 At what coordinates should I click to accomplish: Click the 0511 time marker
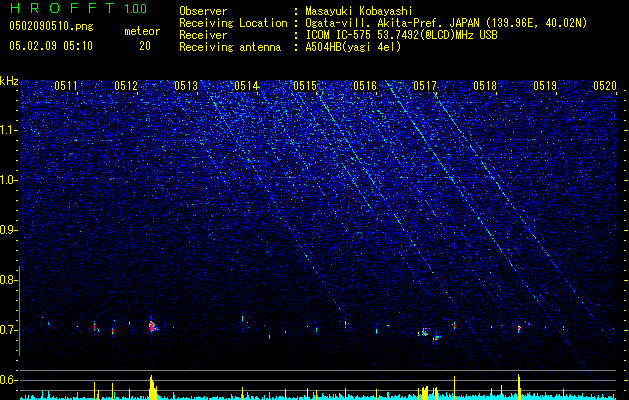[x=66, y=86]
